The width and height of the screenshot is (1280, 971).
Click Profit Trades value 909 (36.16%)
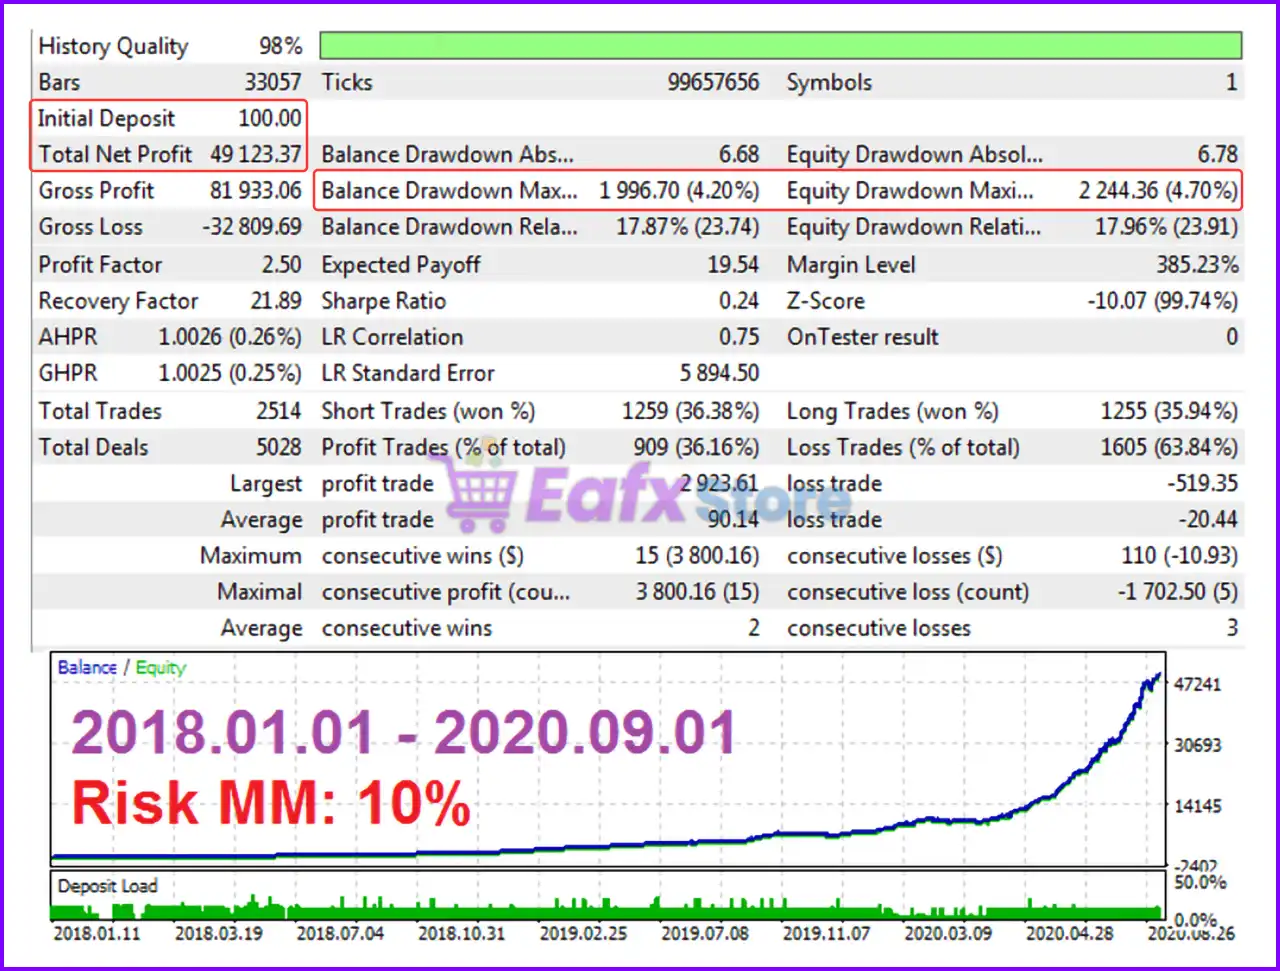[696, 447]
